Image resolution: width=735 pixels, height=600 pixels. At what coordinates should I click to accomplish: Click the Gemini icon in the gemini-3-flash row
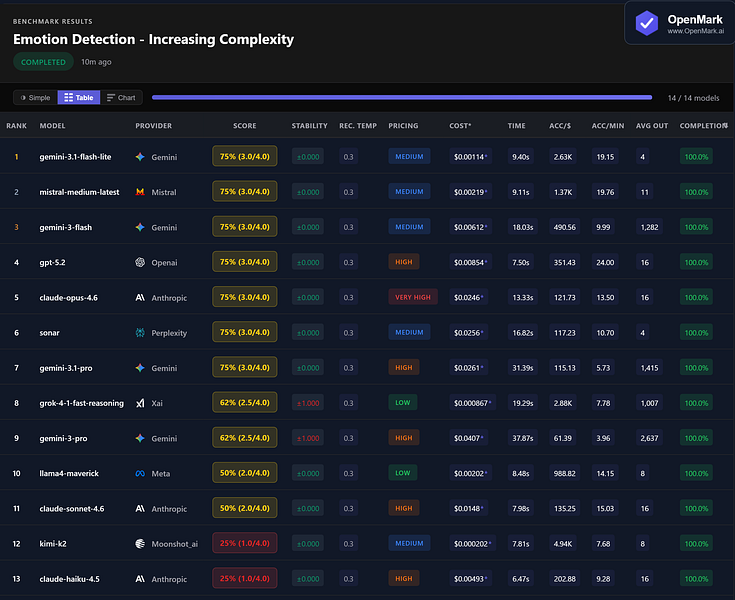[140, 227]
